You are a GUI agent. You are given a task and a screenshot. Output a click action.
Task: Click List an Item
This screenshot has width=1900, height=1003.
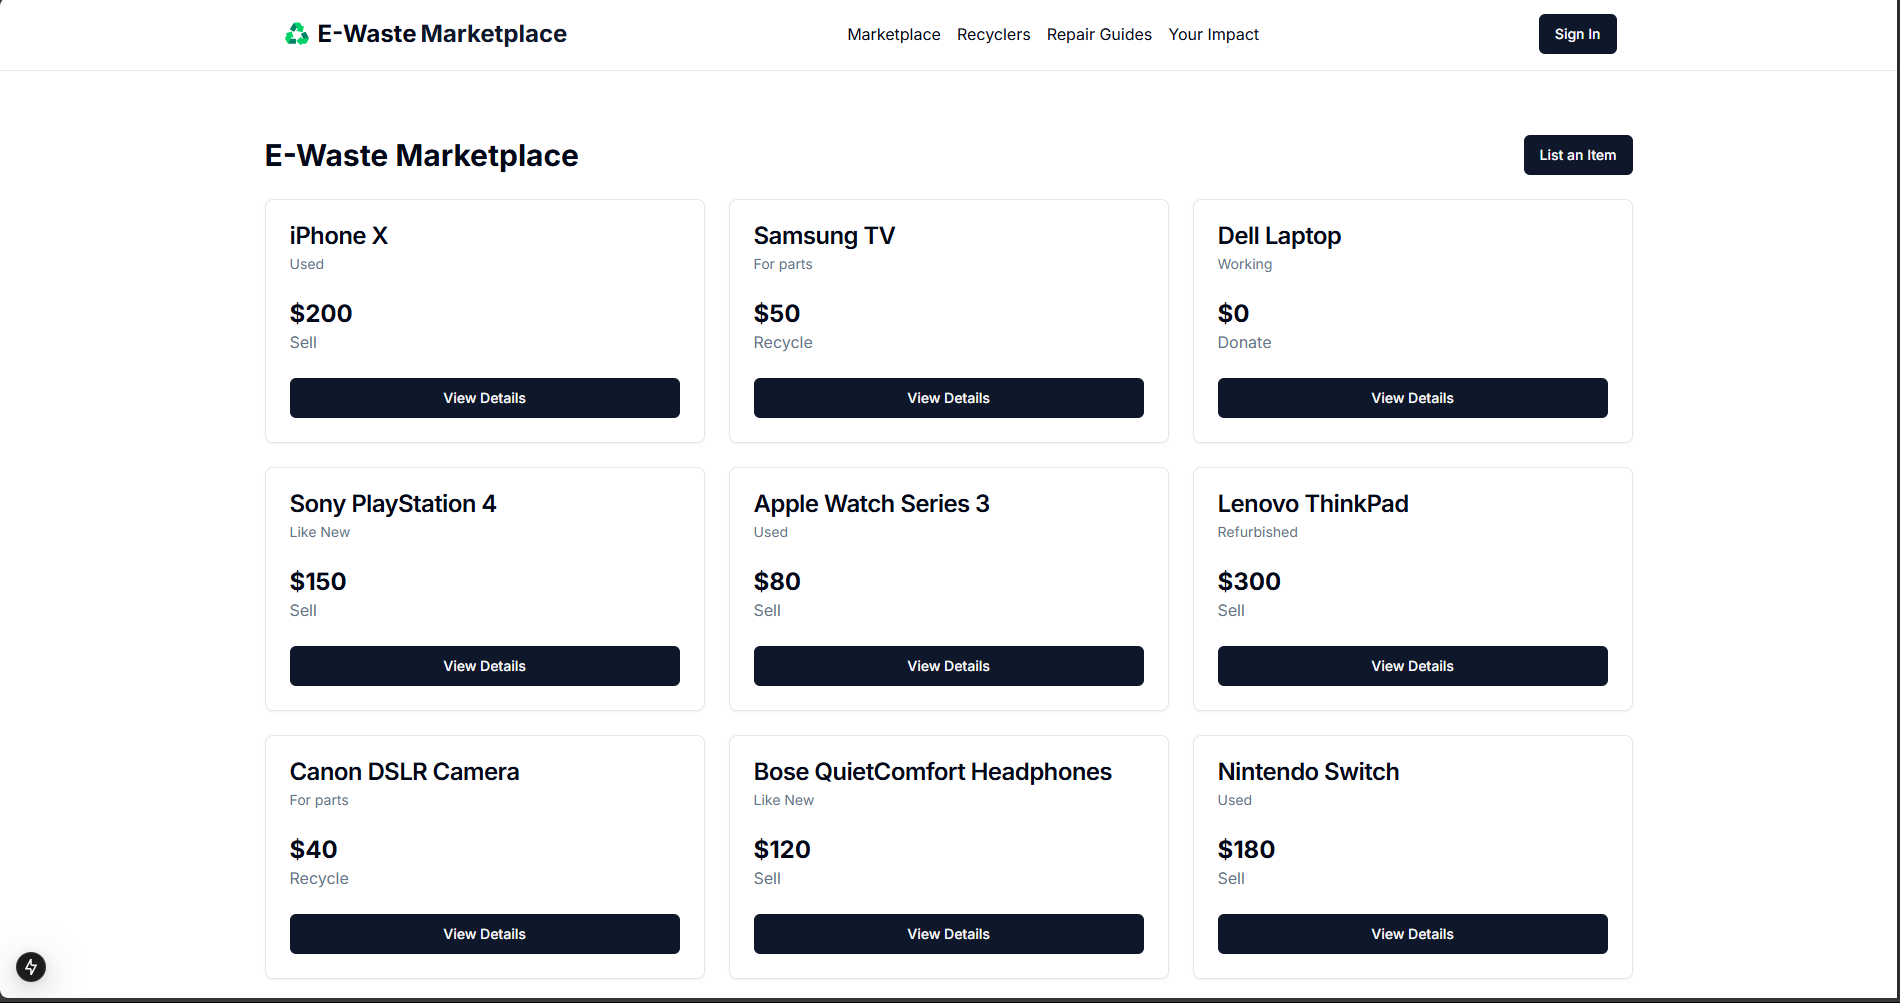[x=1577, y=155]
